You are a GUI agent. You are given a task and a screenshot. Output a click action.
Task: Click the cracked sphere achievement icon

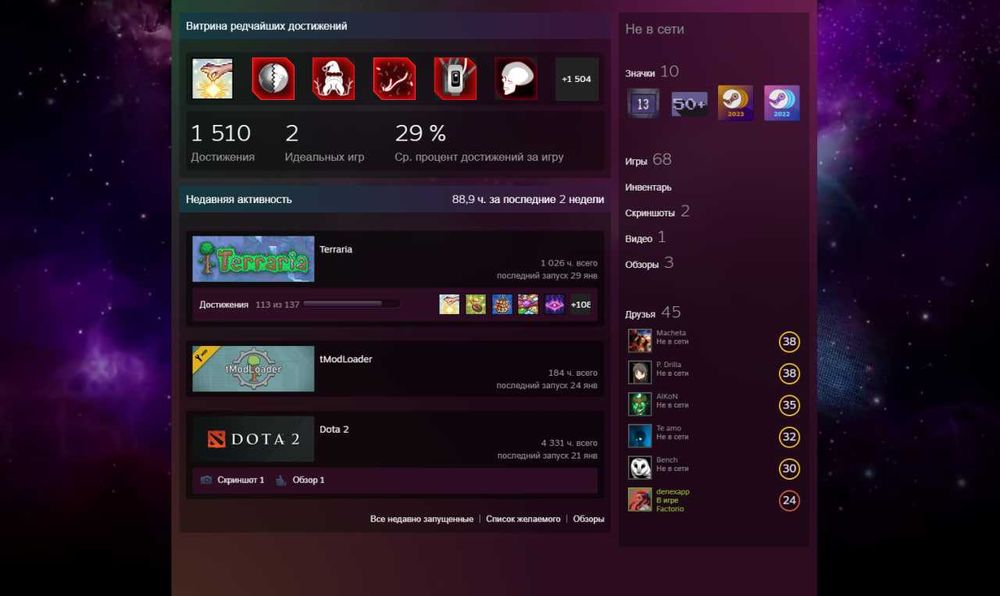273,79
